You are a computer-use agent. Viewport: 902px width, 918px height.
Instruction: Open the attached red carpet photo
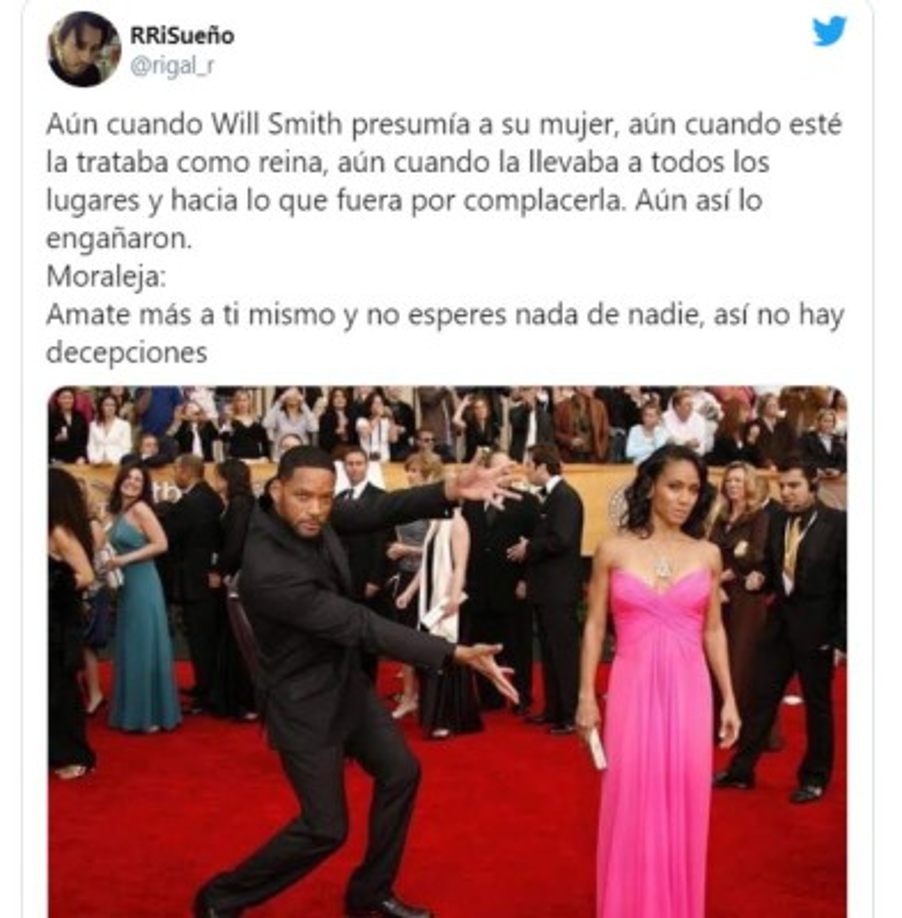pos(447,651)
